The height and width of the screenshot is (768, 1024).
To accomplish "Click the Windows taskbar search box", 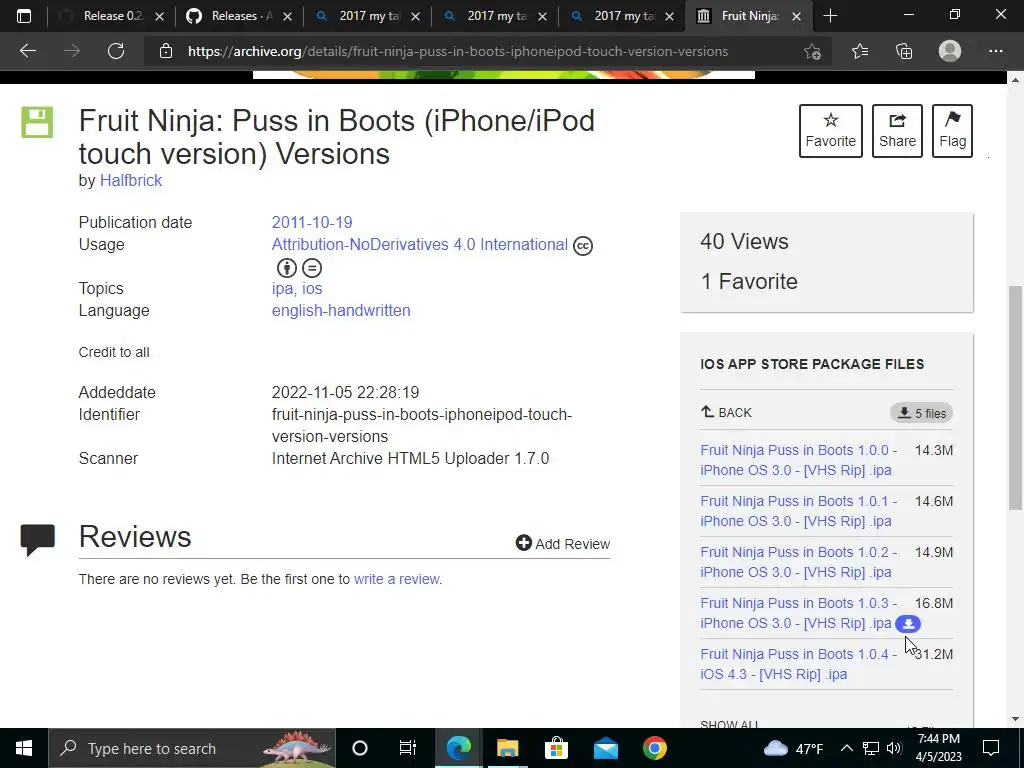I will (192, 748).
